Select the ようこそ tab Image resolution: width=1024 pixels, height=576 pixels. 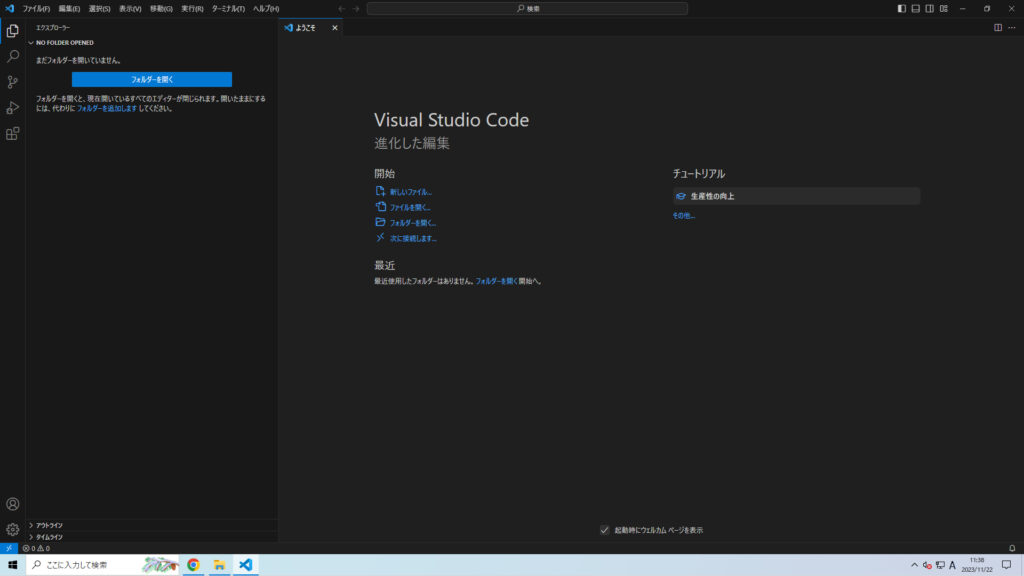click(311, 27)
